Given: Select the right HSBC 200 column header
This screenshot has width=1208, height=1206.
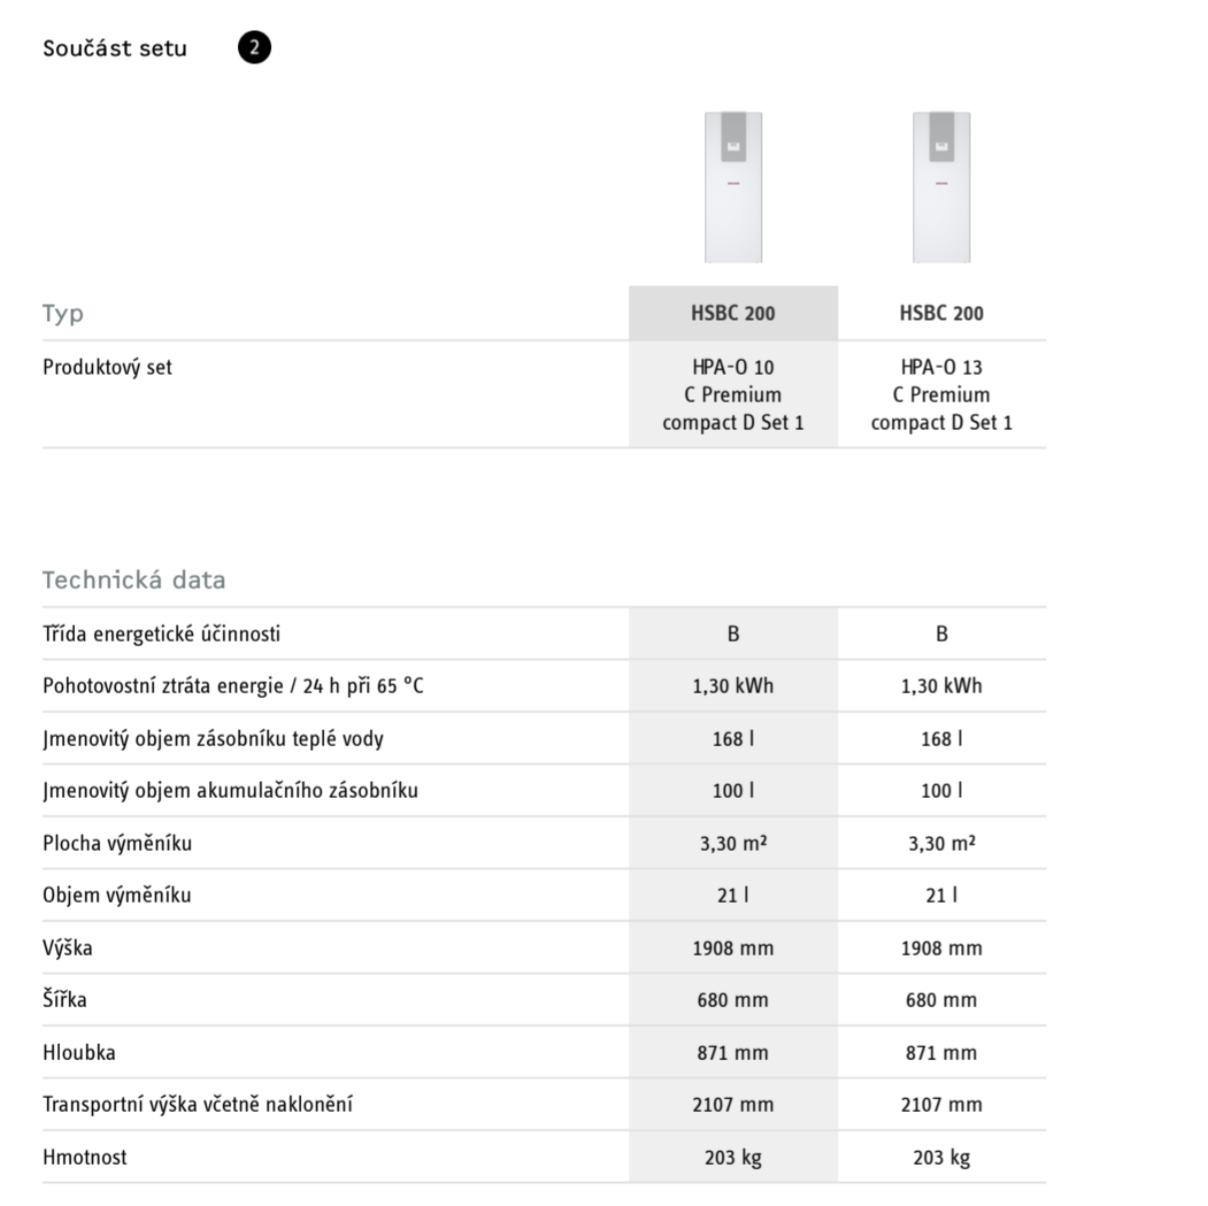Looking at the screenshot, I should coord(941,313).
